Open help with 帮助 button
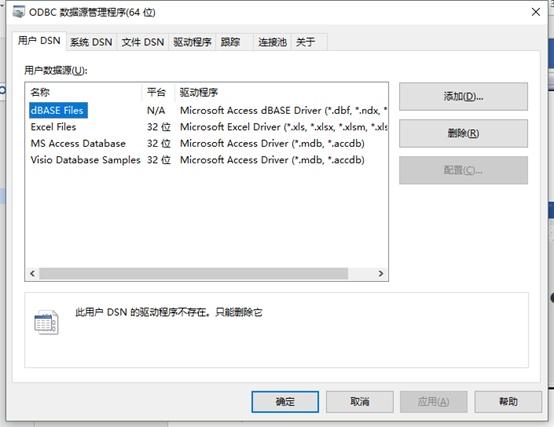Image resolution: width=554 pixels, height=427 pixels. coord(508,402)
